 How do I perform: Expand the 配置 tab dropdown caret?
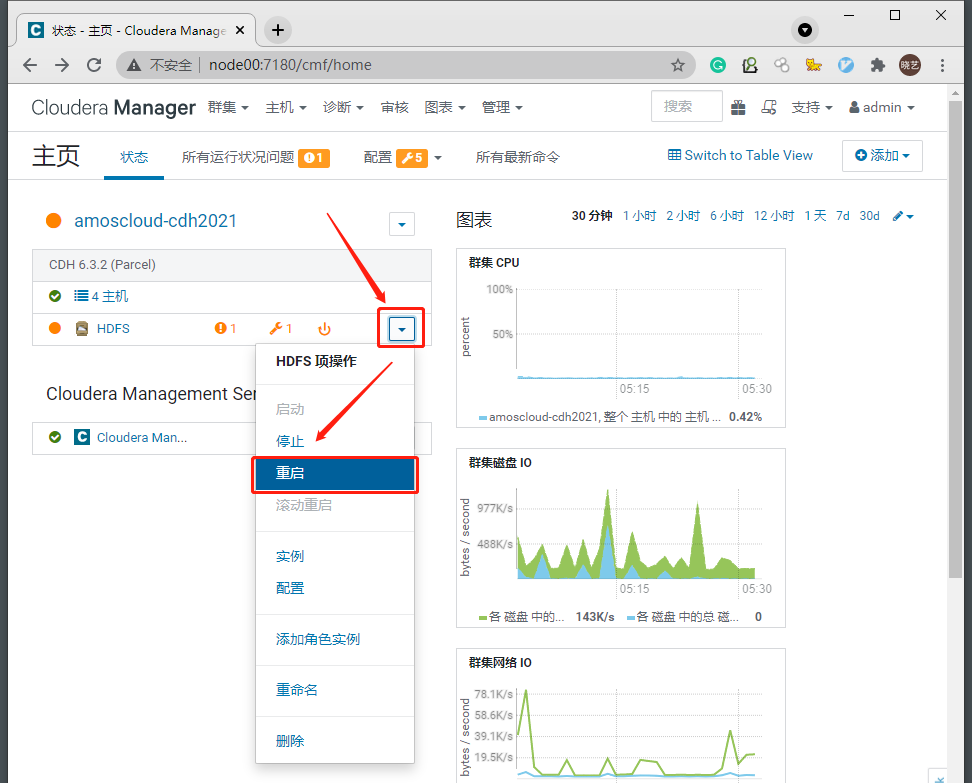(x=438, y=157)
